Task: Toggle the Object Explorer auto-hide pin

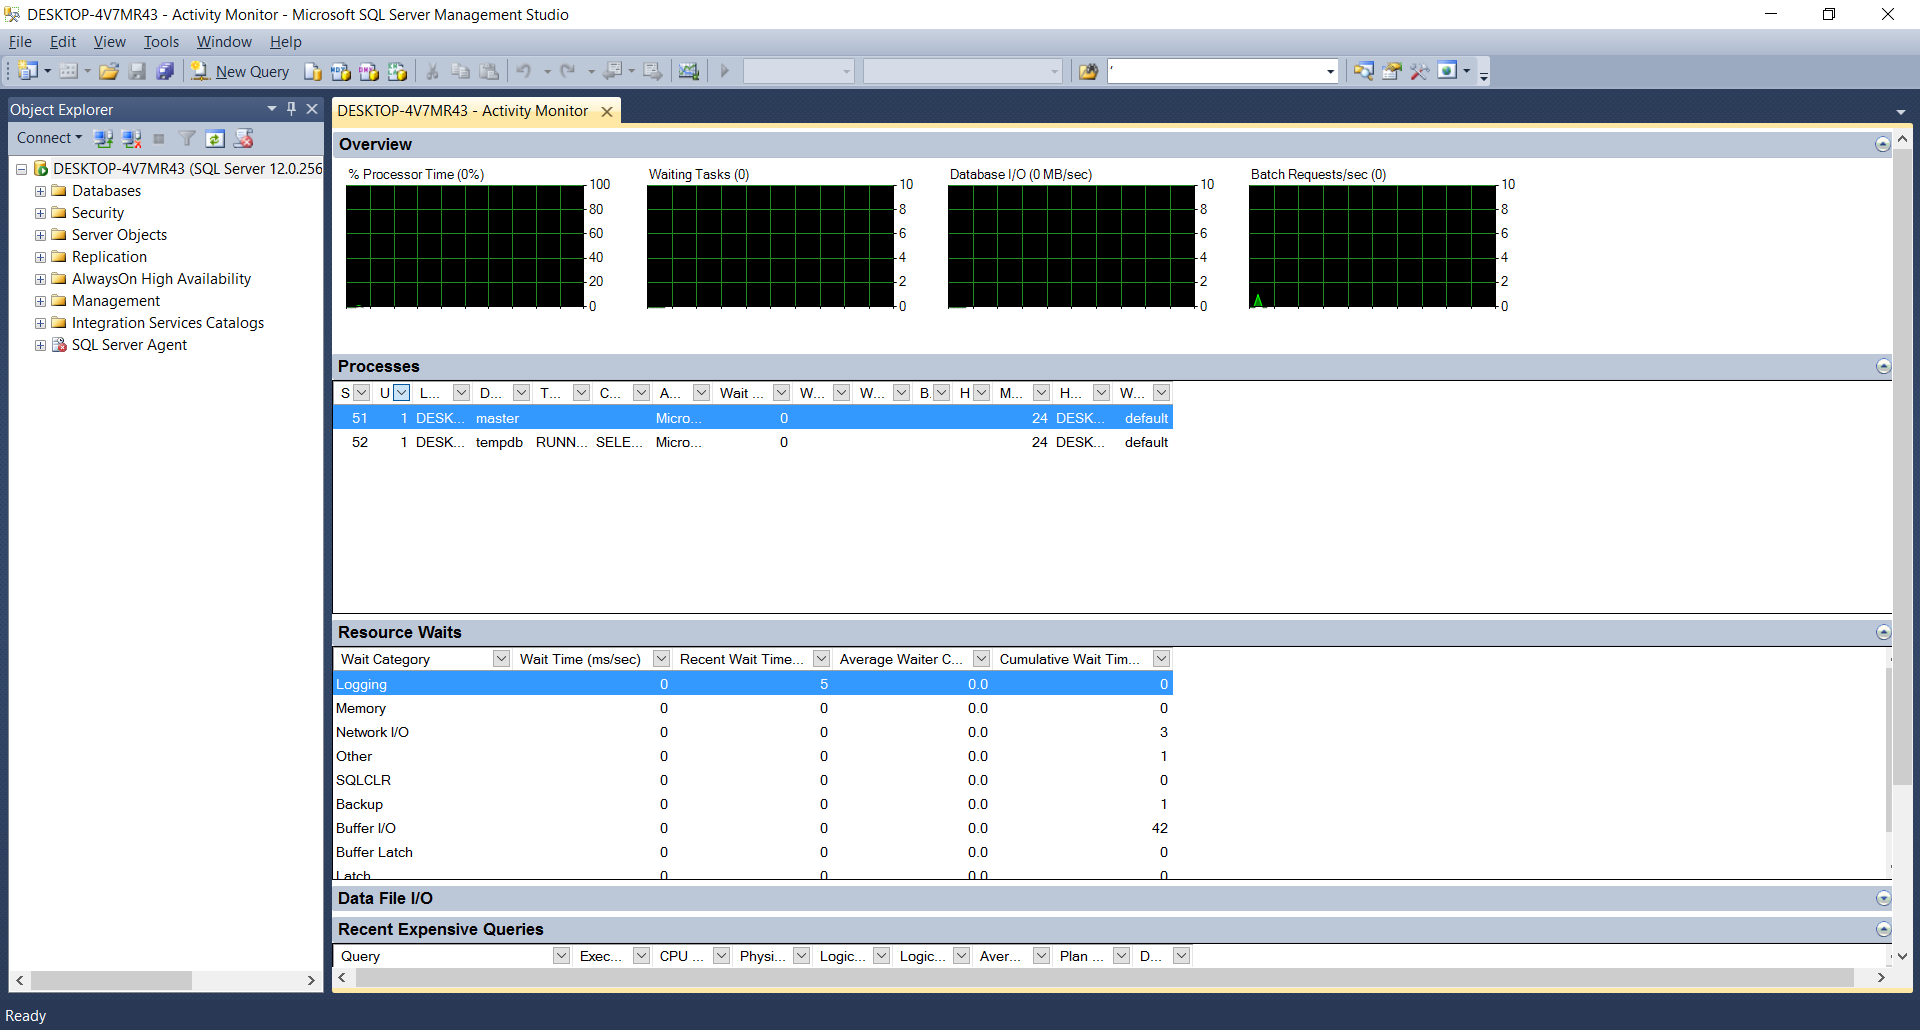Action: pos(291,109)
